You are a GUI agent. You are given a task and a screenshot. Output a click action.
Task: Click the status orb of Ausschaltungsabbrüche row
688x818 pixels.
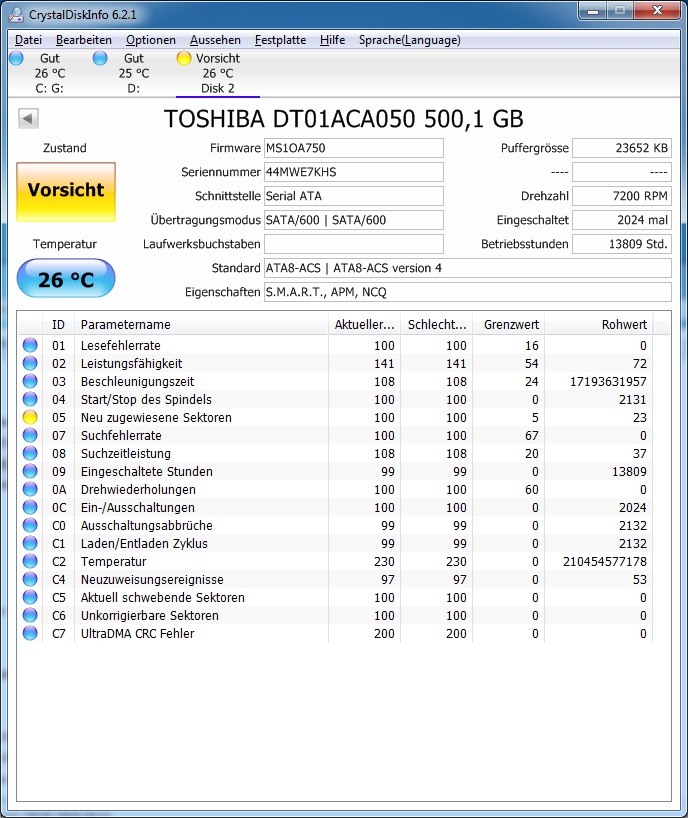30,525
